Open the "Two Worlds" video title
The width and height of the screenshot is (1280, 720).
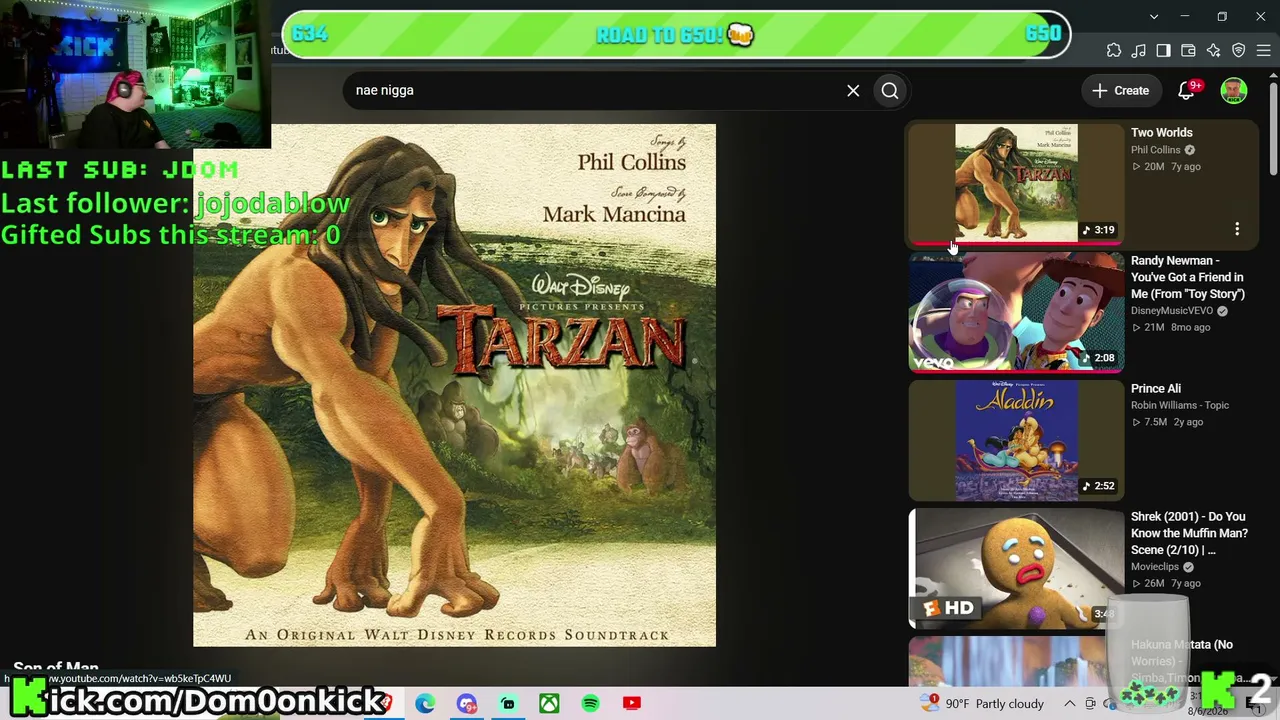(x=1161, y=133)
